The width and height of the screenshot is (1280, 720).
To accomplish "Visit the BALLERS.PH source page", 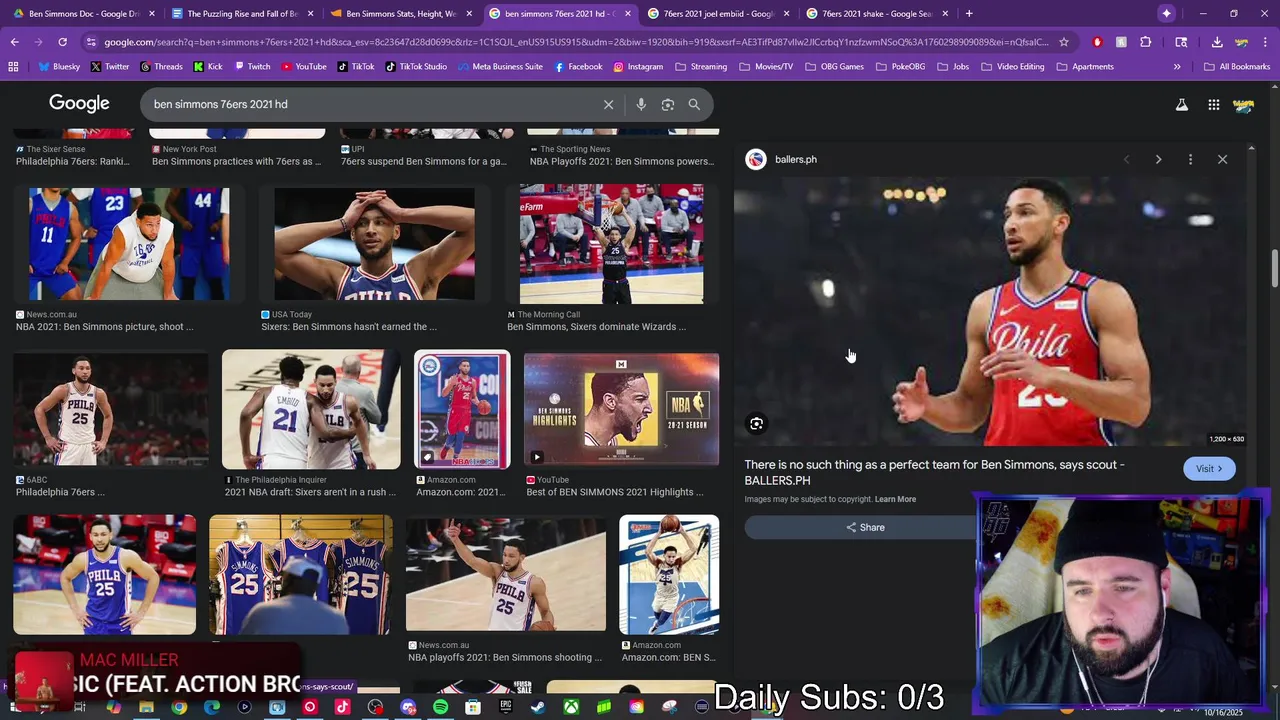I will 1209,468.
